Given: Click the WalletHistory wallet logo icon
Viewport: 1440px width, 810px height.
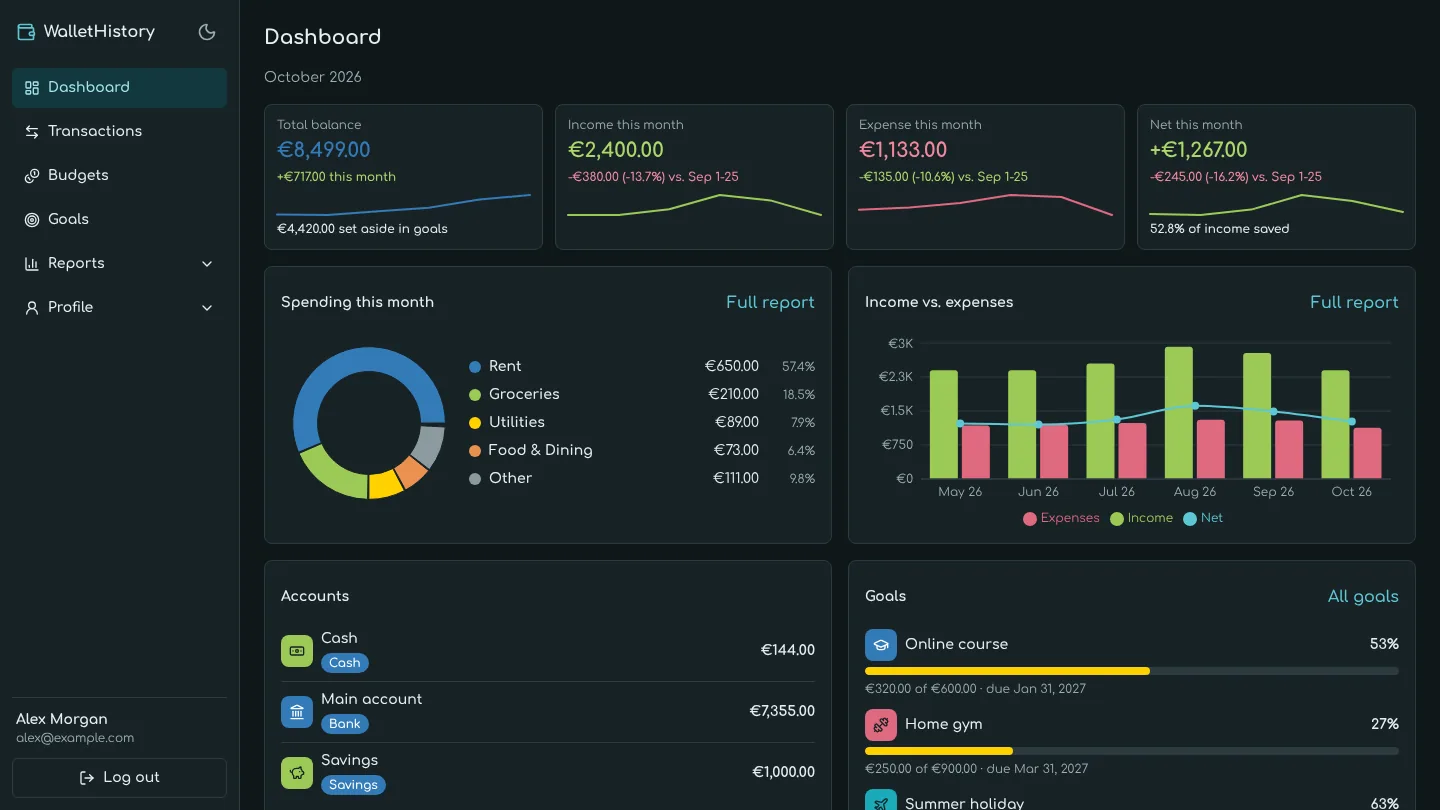Looking at the screenshot, I should (x=26, y=32).
